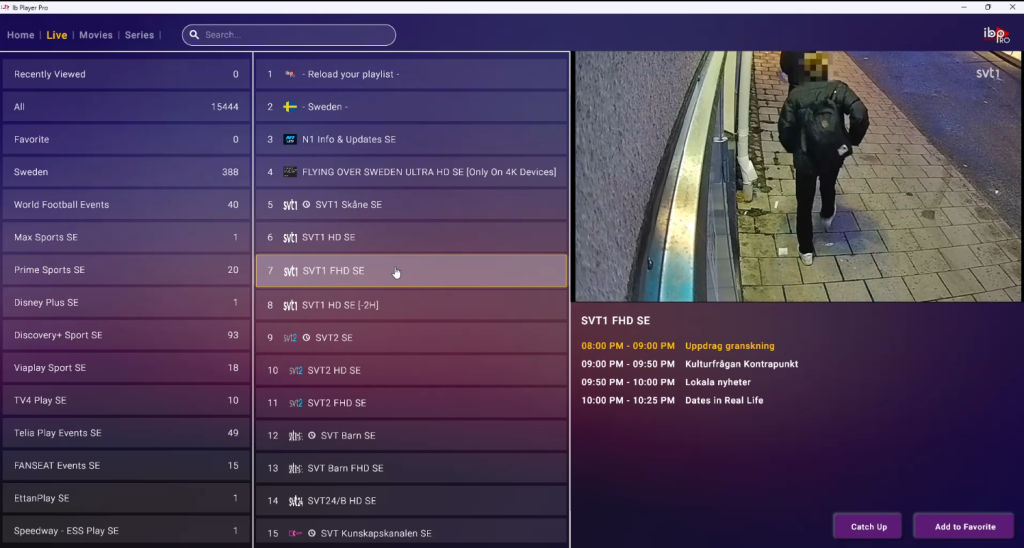Select Viaplay Sport SE category

tap(126, 368)
